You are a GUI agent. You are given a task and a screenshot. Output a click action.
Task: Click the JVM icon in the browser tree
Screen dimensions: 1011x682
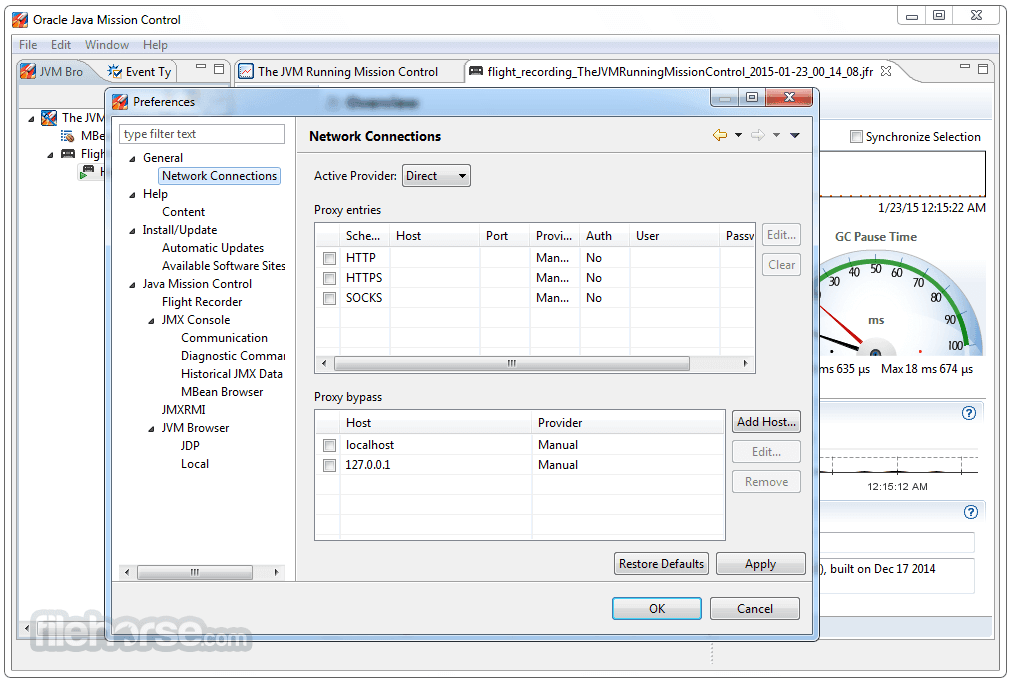pos(49,118)
